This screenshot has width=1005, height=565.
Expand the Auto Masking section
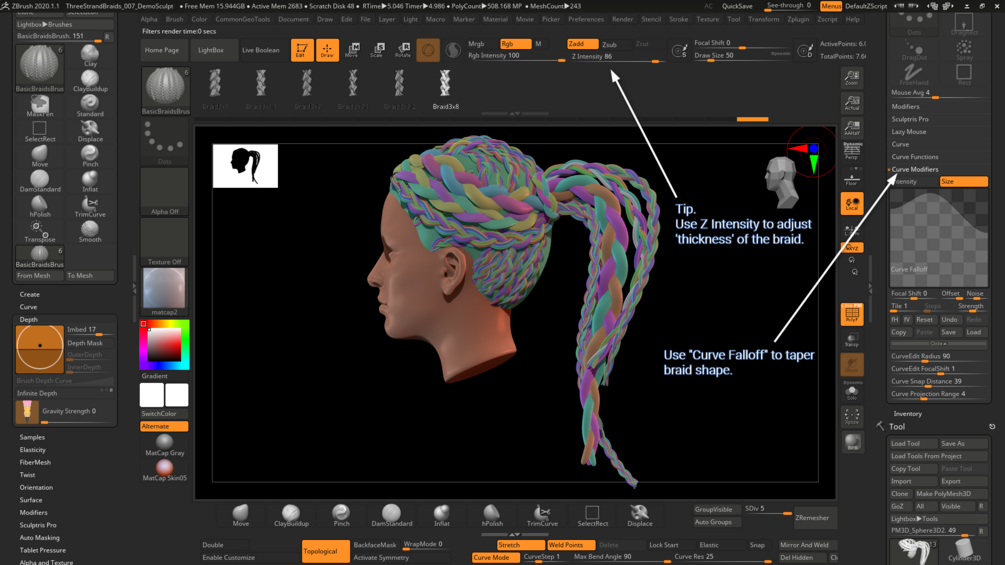point(39,537)
